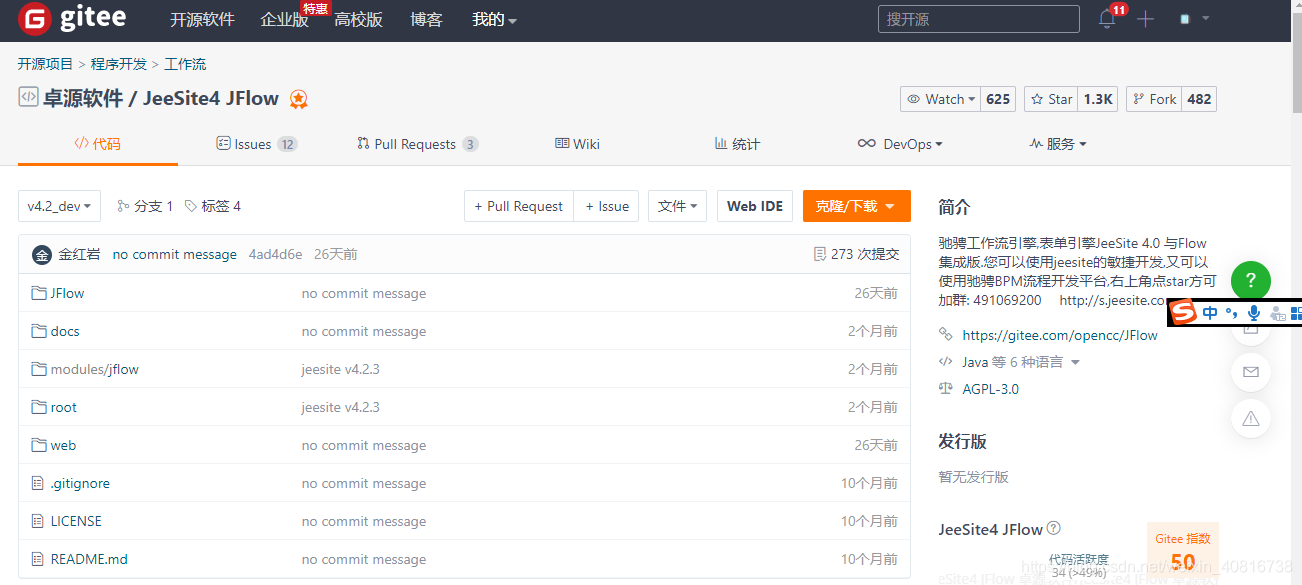Image resolution: width=1302 pixels, height=585 pixels.
Task: Click the docs folder icon
Action: (x=39, y=331)
